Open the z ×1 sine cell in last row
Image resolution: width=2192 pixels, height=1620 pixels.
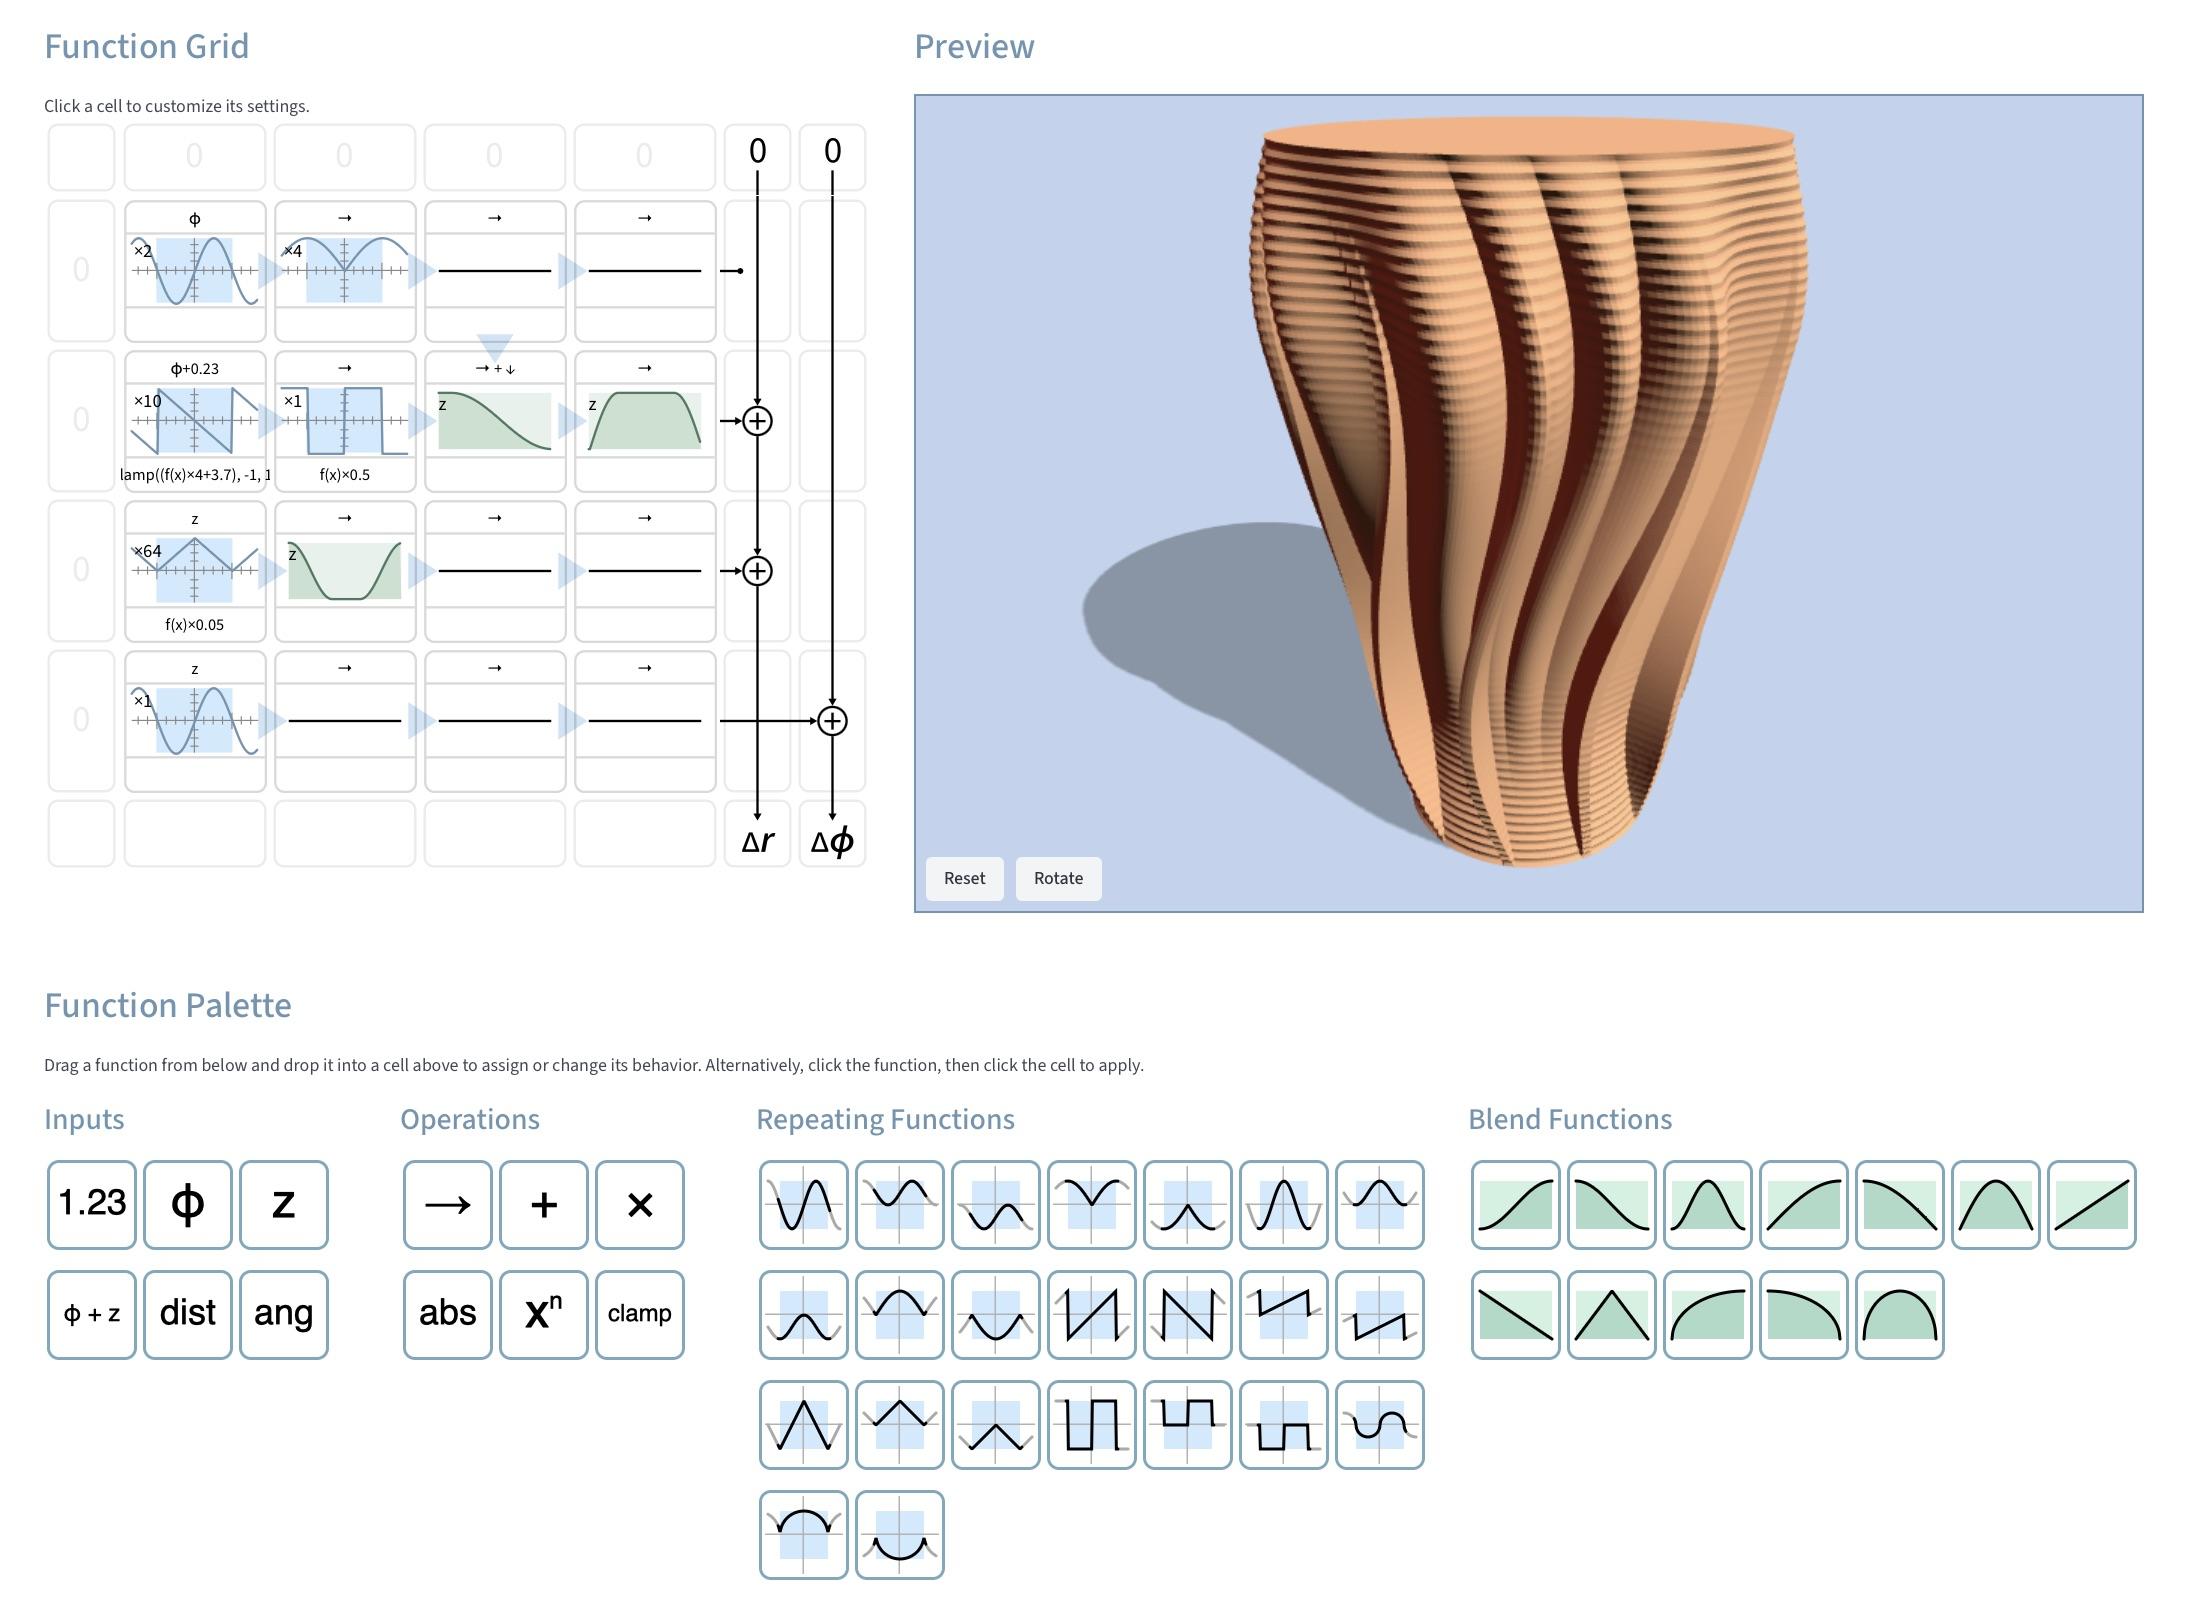click(195, 721)
